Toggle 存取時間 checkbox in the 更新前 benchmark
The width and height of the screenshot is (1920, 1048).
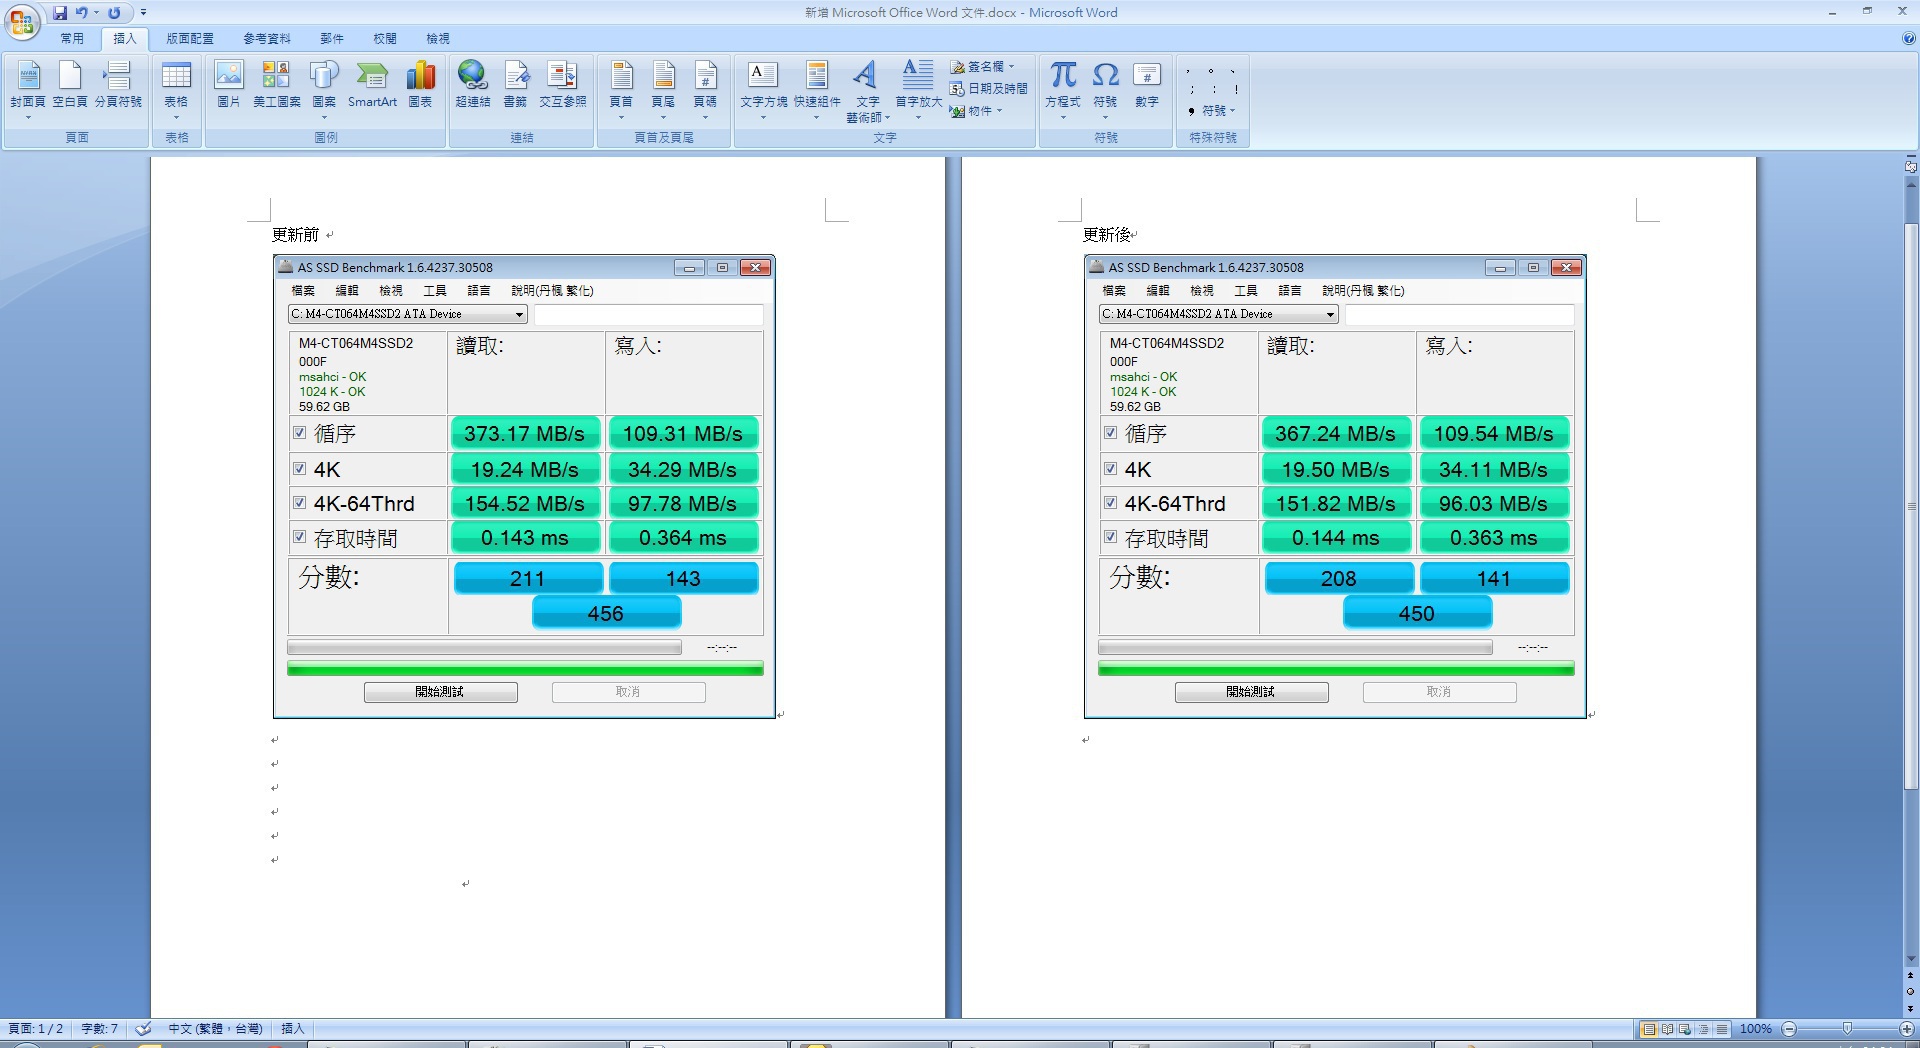pos(299,537)
